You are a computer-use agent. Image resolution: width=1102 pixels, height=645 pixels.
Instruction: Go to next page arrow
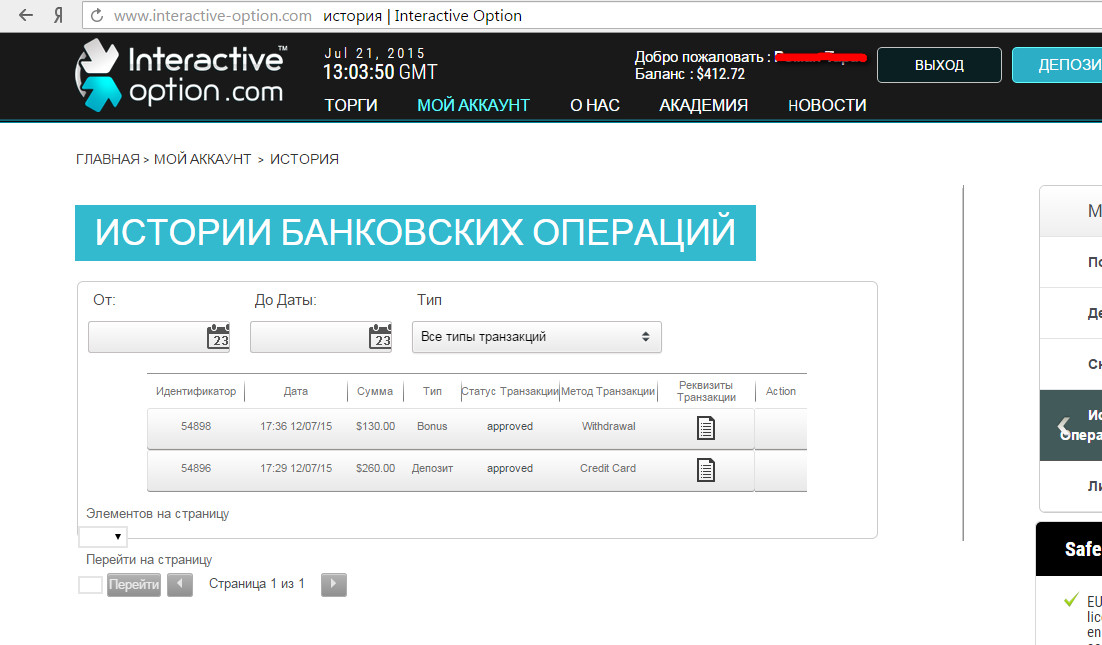(x=334, y=585)
